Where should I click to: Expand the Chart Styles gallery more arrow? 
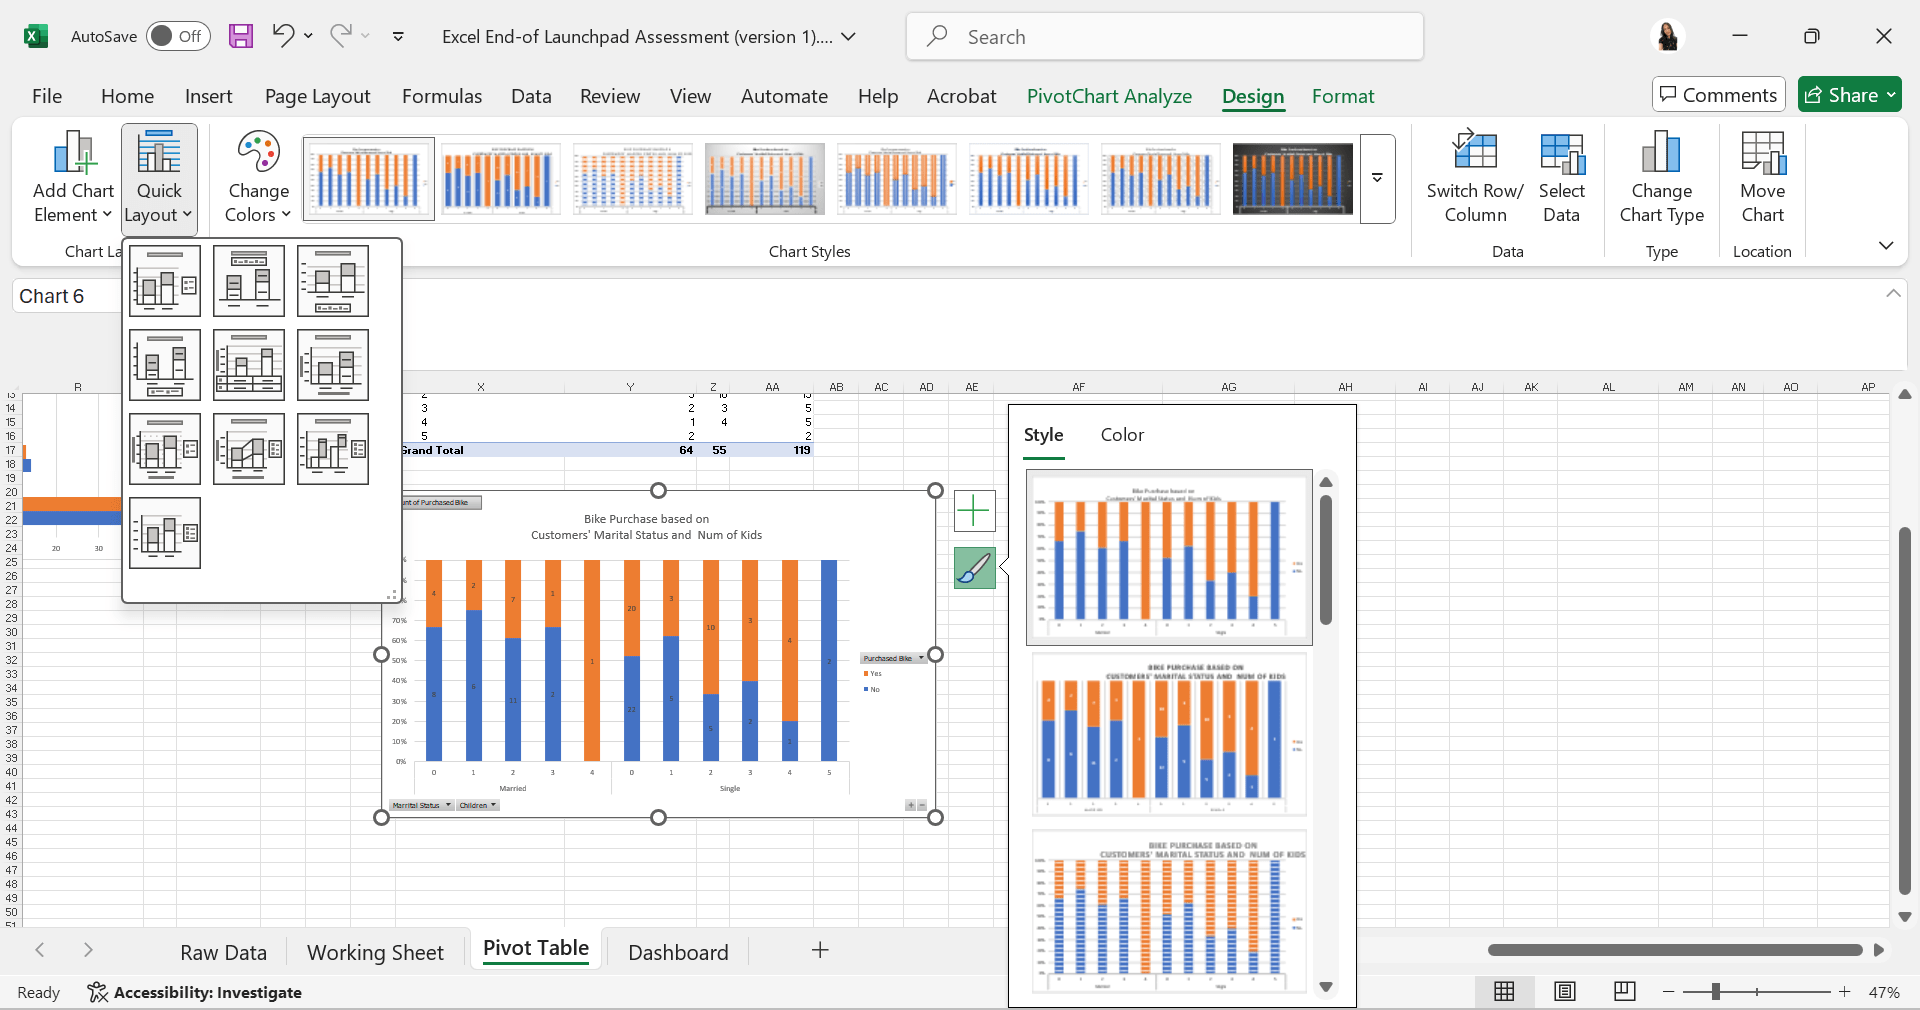pos(1377,178)
